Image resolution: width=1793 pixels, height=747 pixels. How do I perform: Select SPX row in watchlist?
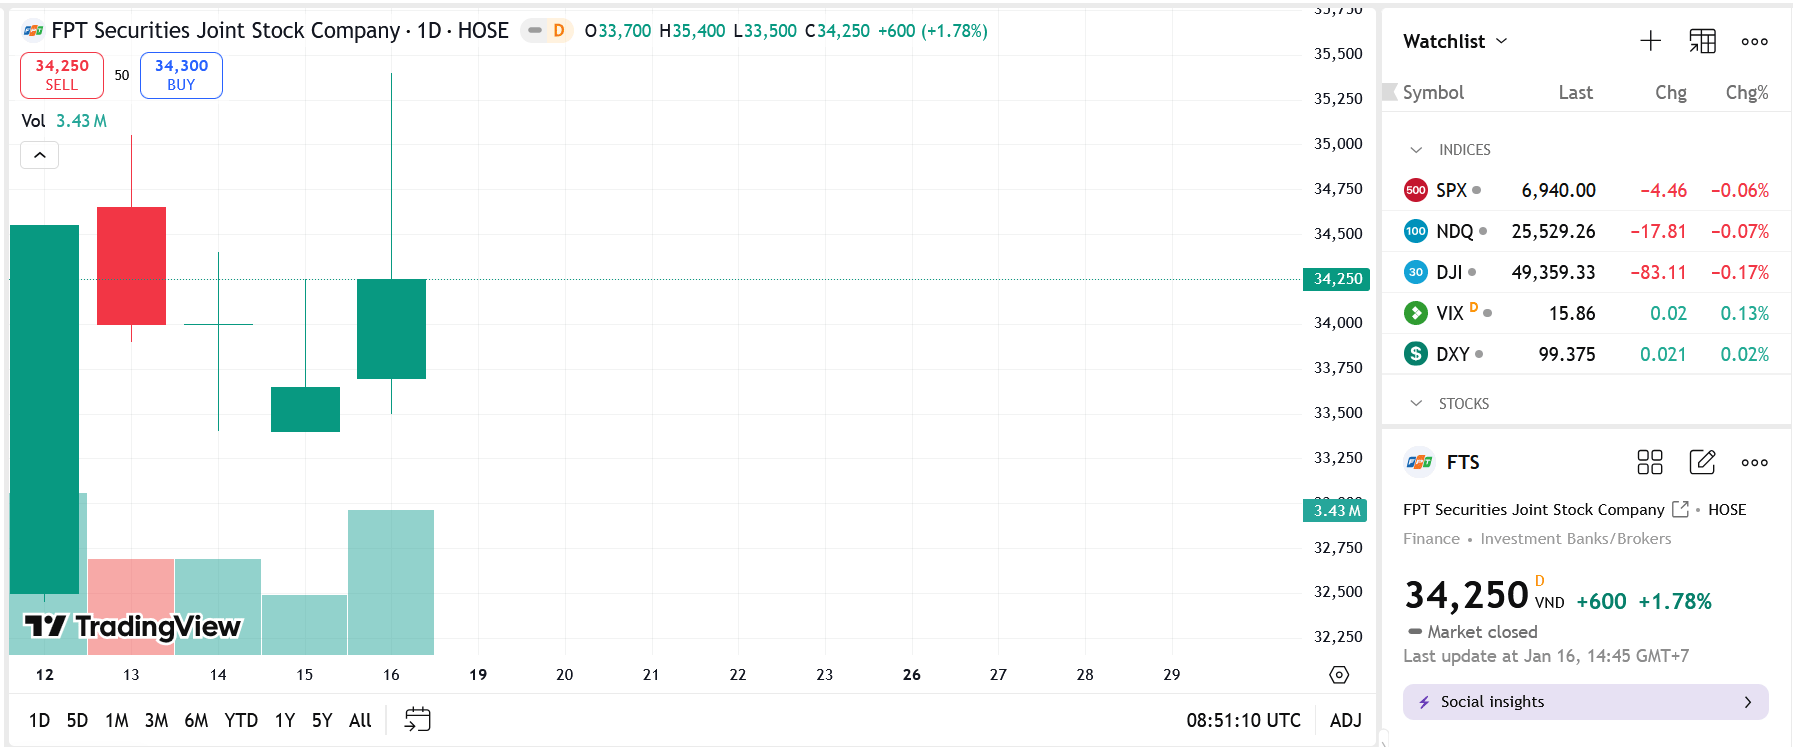(1585, 190)
